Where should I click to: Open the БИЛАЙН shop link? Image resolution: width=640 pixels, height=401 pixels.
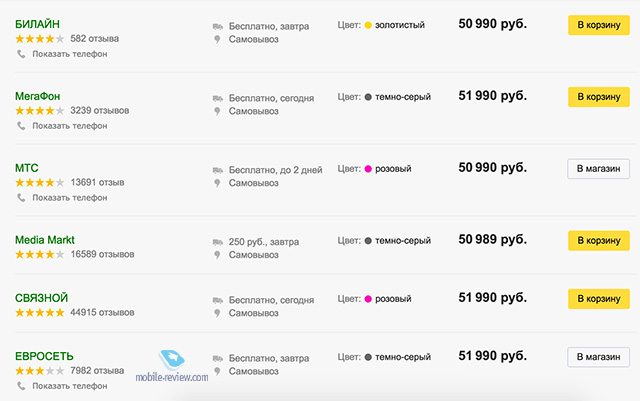[x=38, y=24]
